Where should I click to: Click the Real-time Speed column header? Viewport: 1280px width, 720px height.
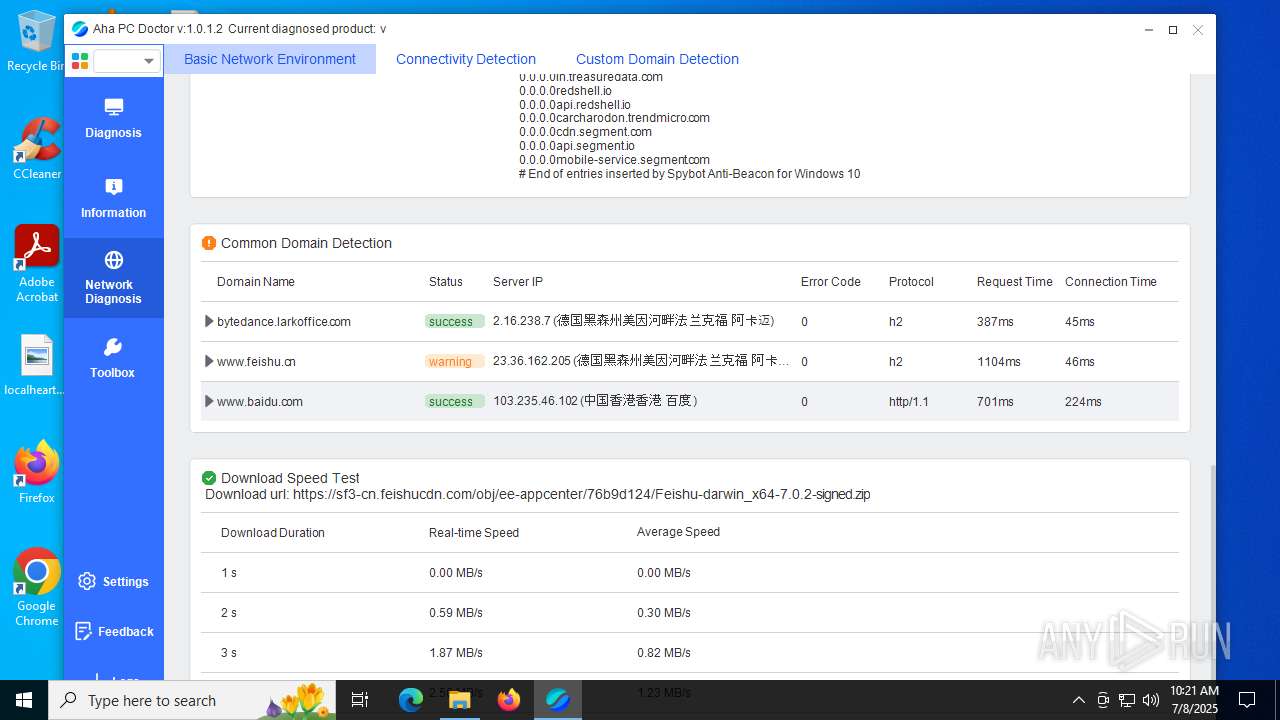474,533
